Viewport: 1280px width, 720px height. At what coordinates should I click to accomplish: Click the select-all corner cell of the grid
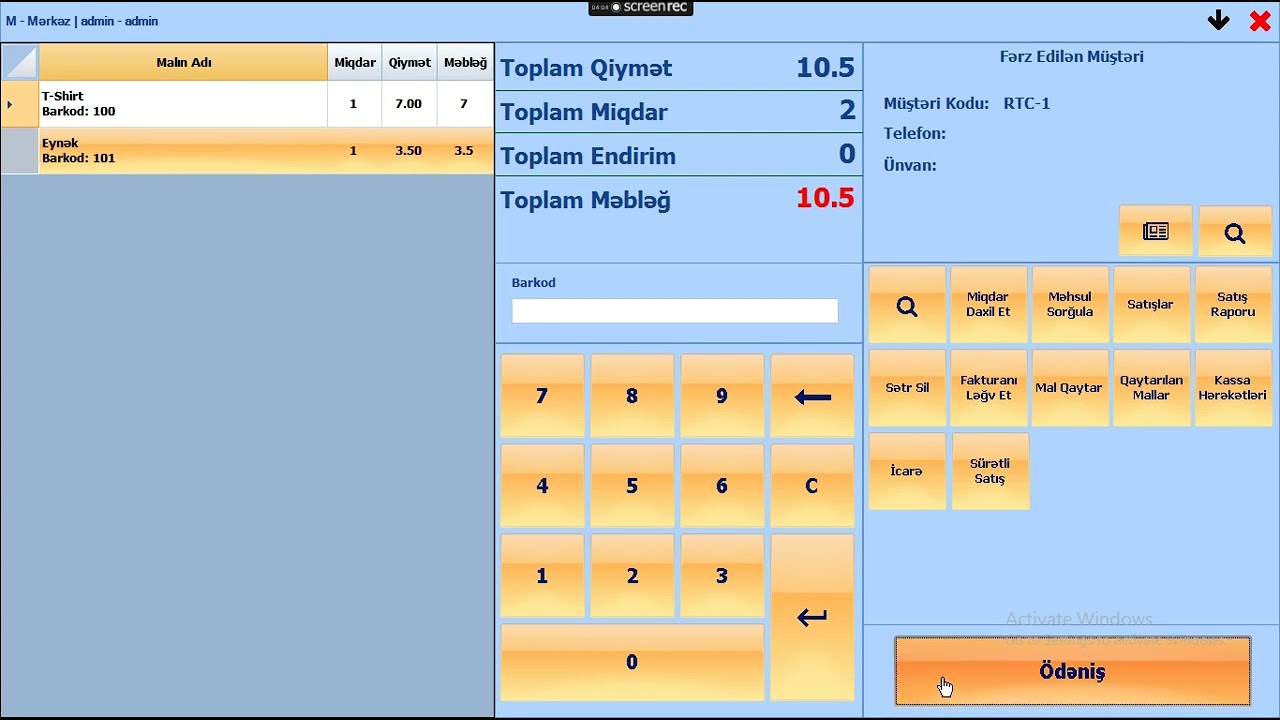coord(20,62)
